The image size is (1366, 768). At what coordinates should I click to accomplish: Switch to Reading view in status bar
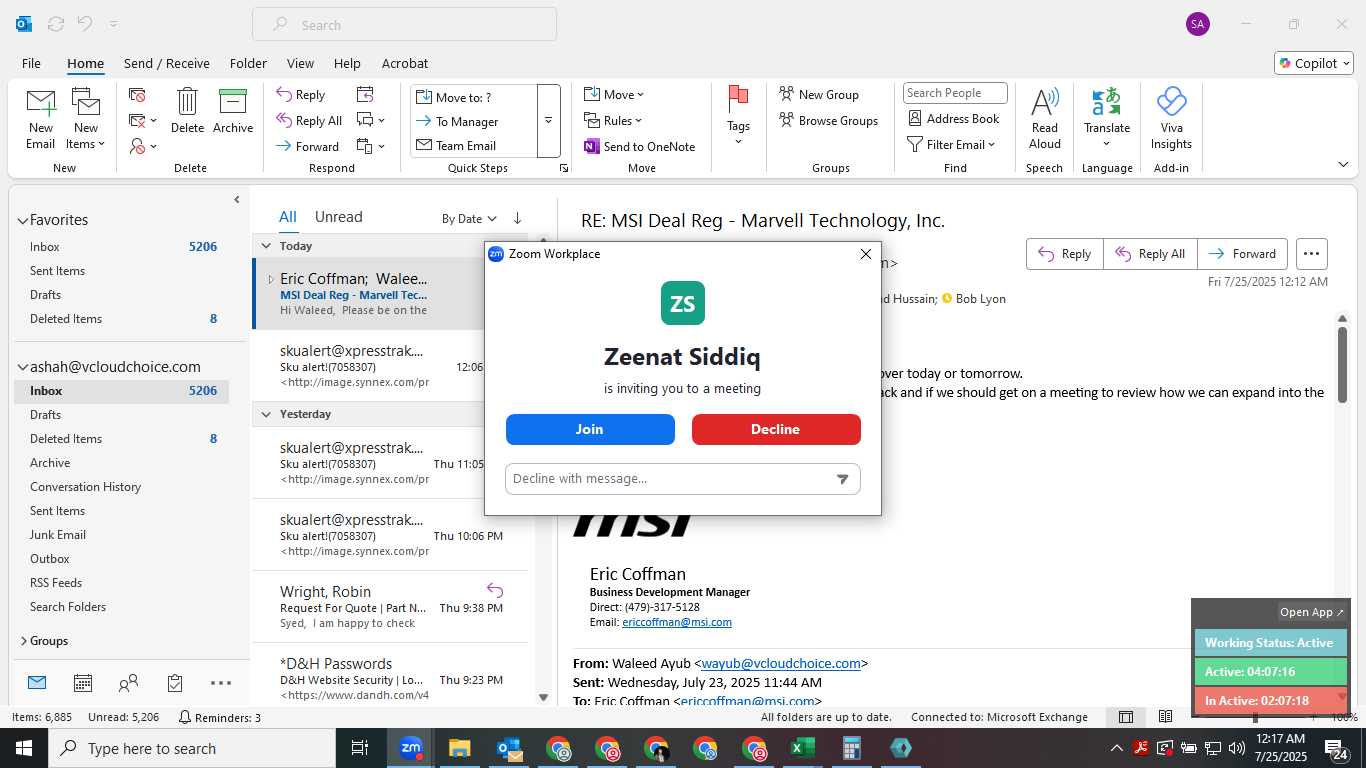[1165, 717]
